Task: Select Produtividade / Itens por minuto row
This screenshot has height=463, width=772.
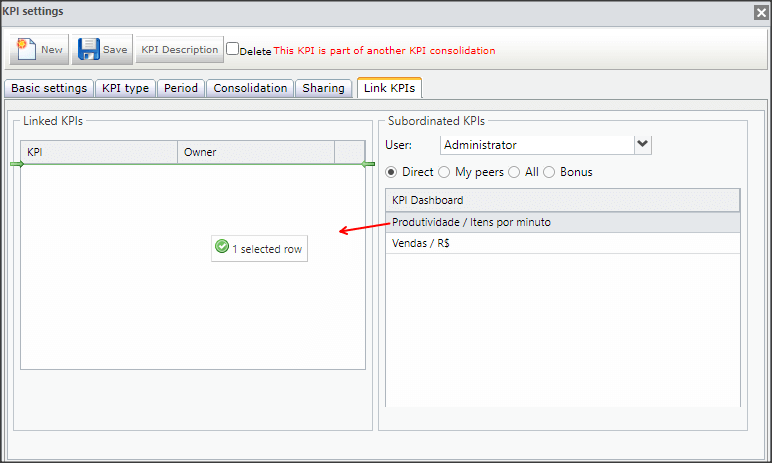Action: point(563,222)
